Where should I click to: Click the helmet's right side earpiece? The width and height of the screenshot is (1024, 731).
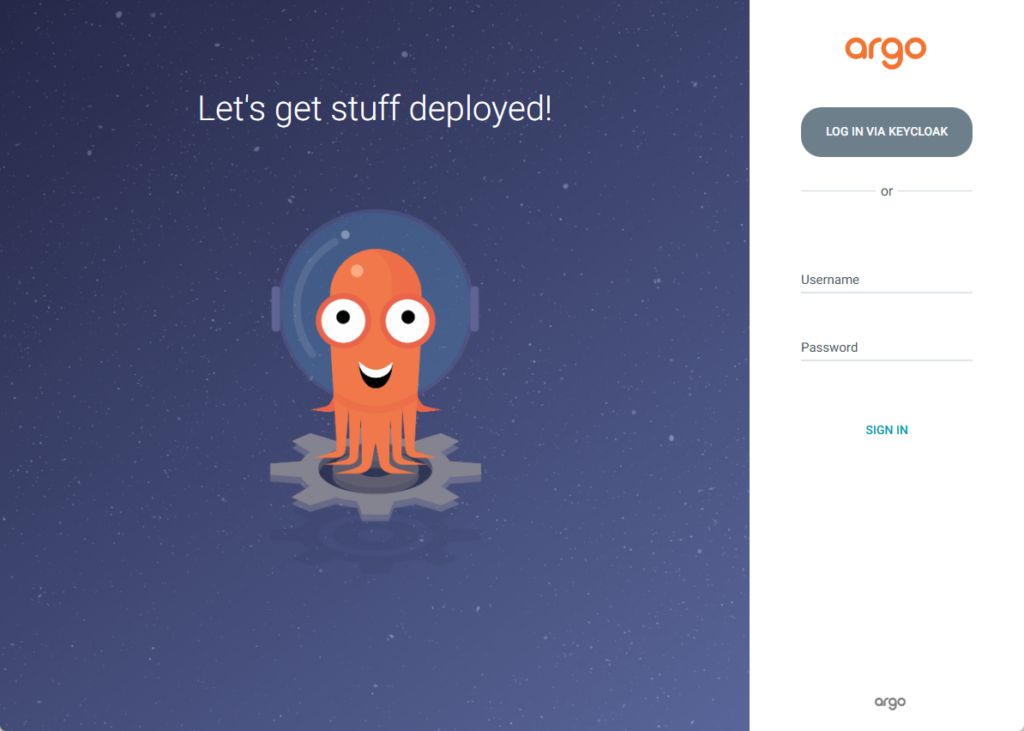click(474, 309)
